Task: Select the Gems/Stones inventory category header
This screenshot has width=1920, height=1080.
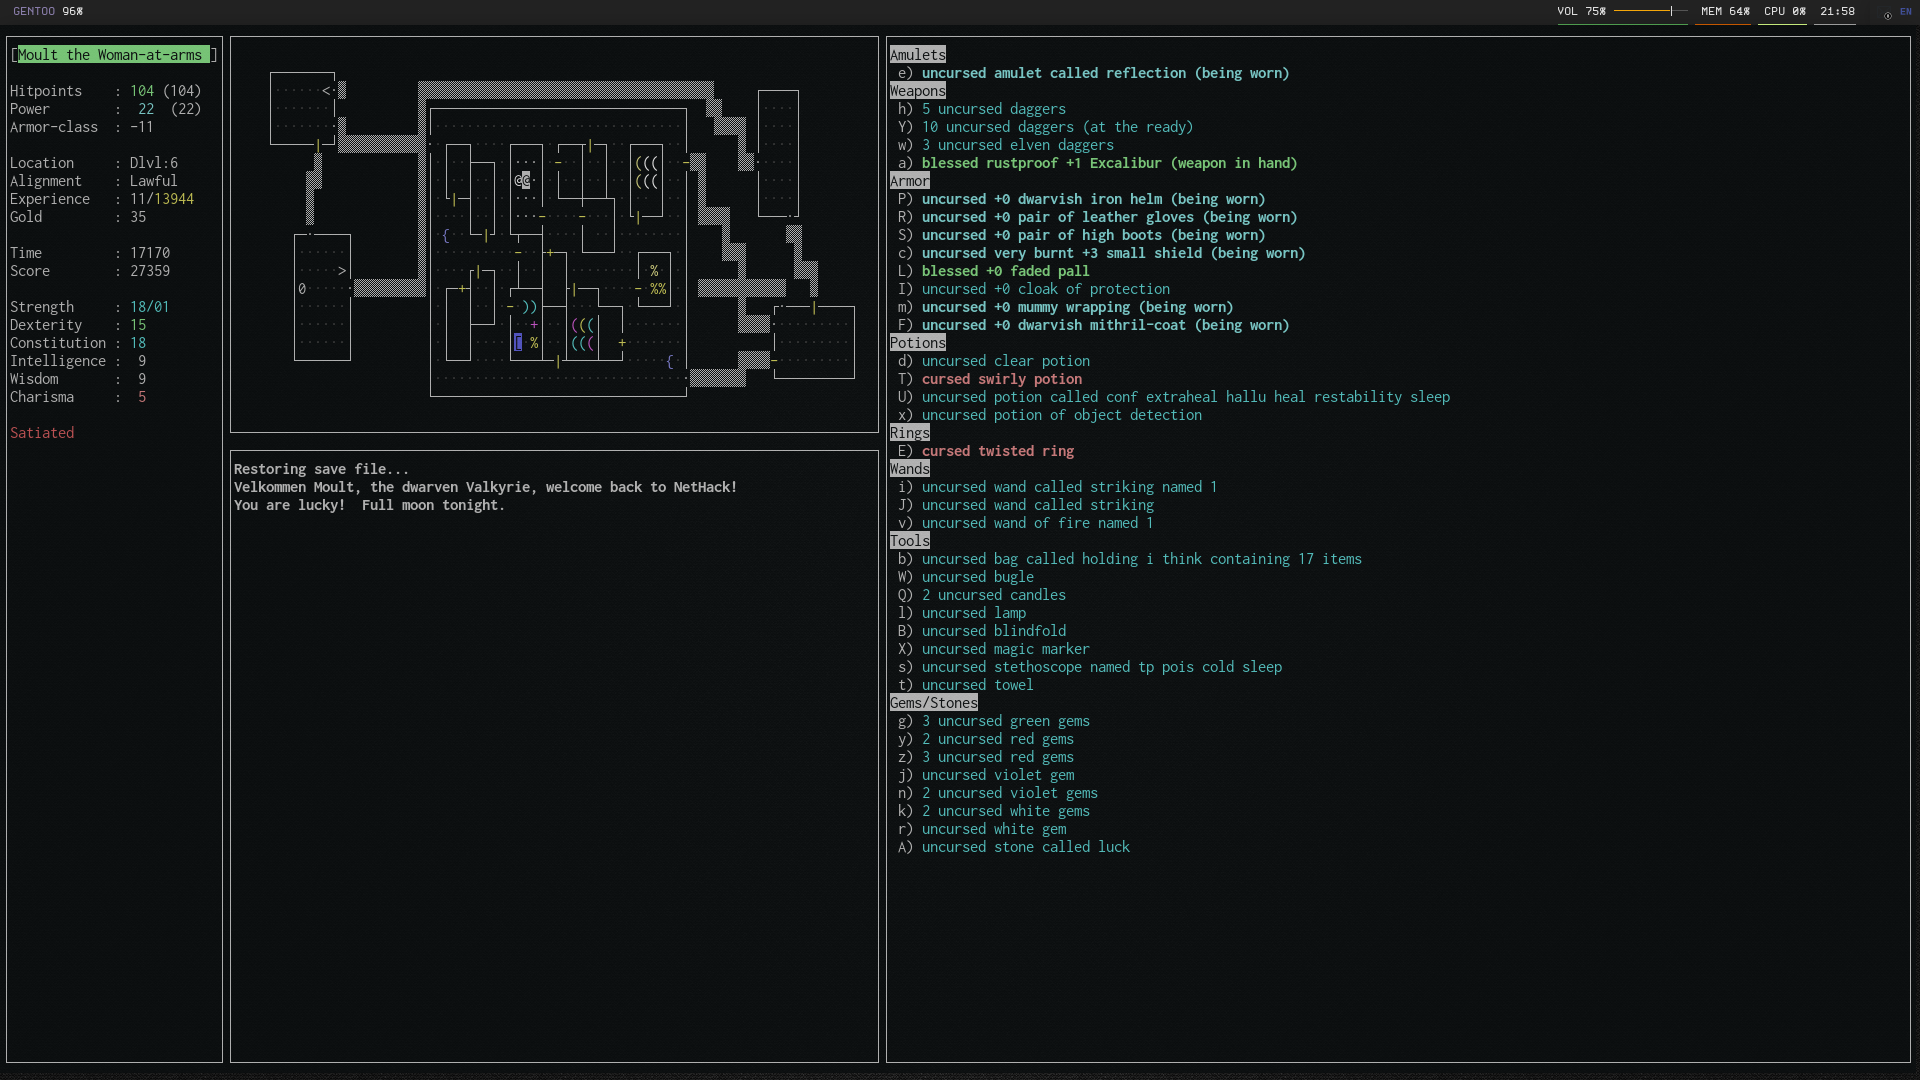Action: (x=934, y=702)
